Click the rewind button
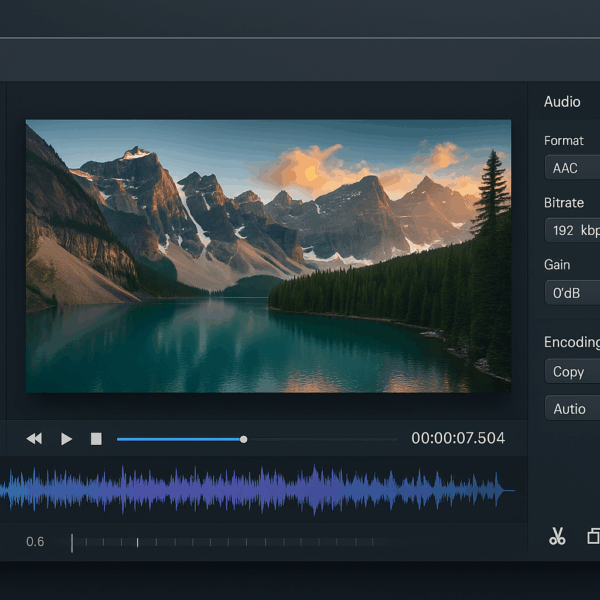 pyautogui.click(x=34, y=439)
